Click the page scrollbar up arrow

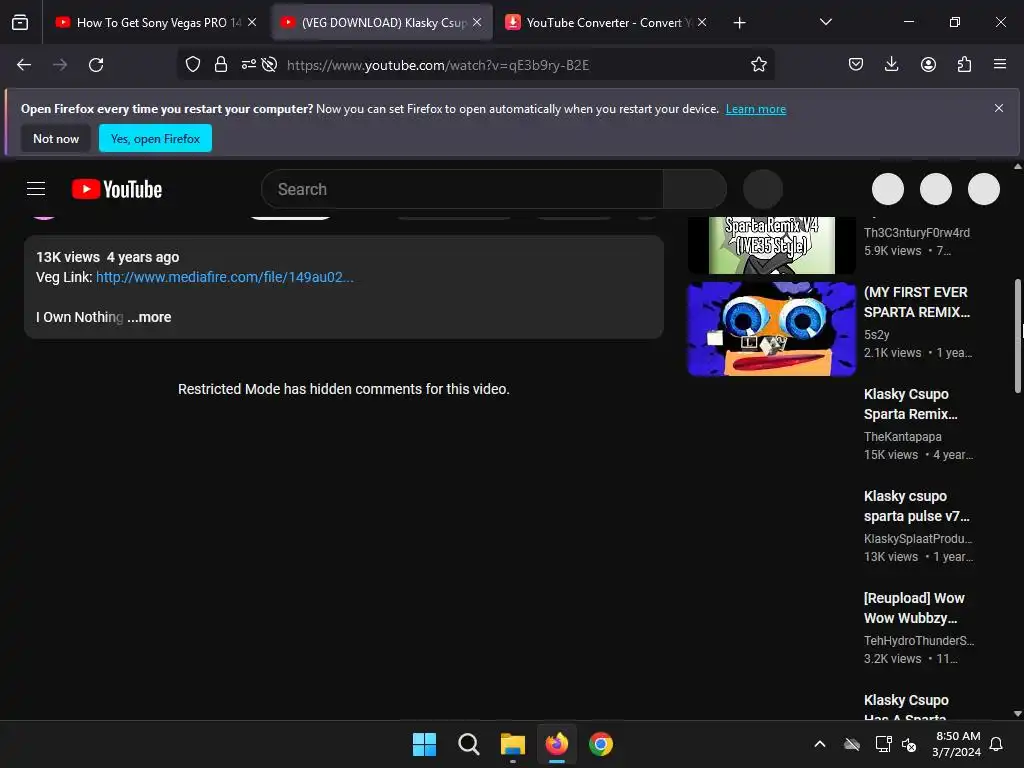coord(1017,167)
